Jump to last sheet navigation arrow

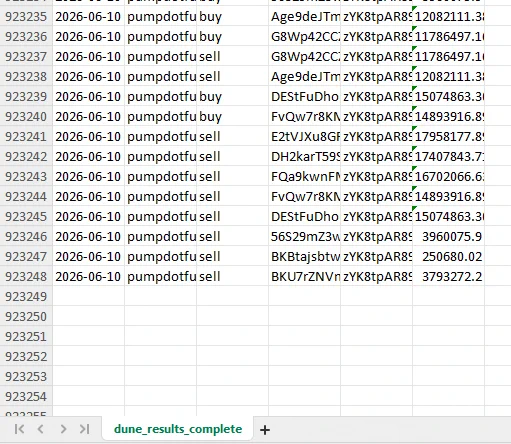coord(85,429)
